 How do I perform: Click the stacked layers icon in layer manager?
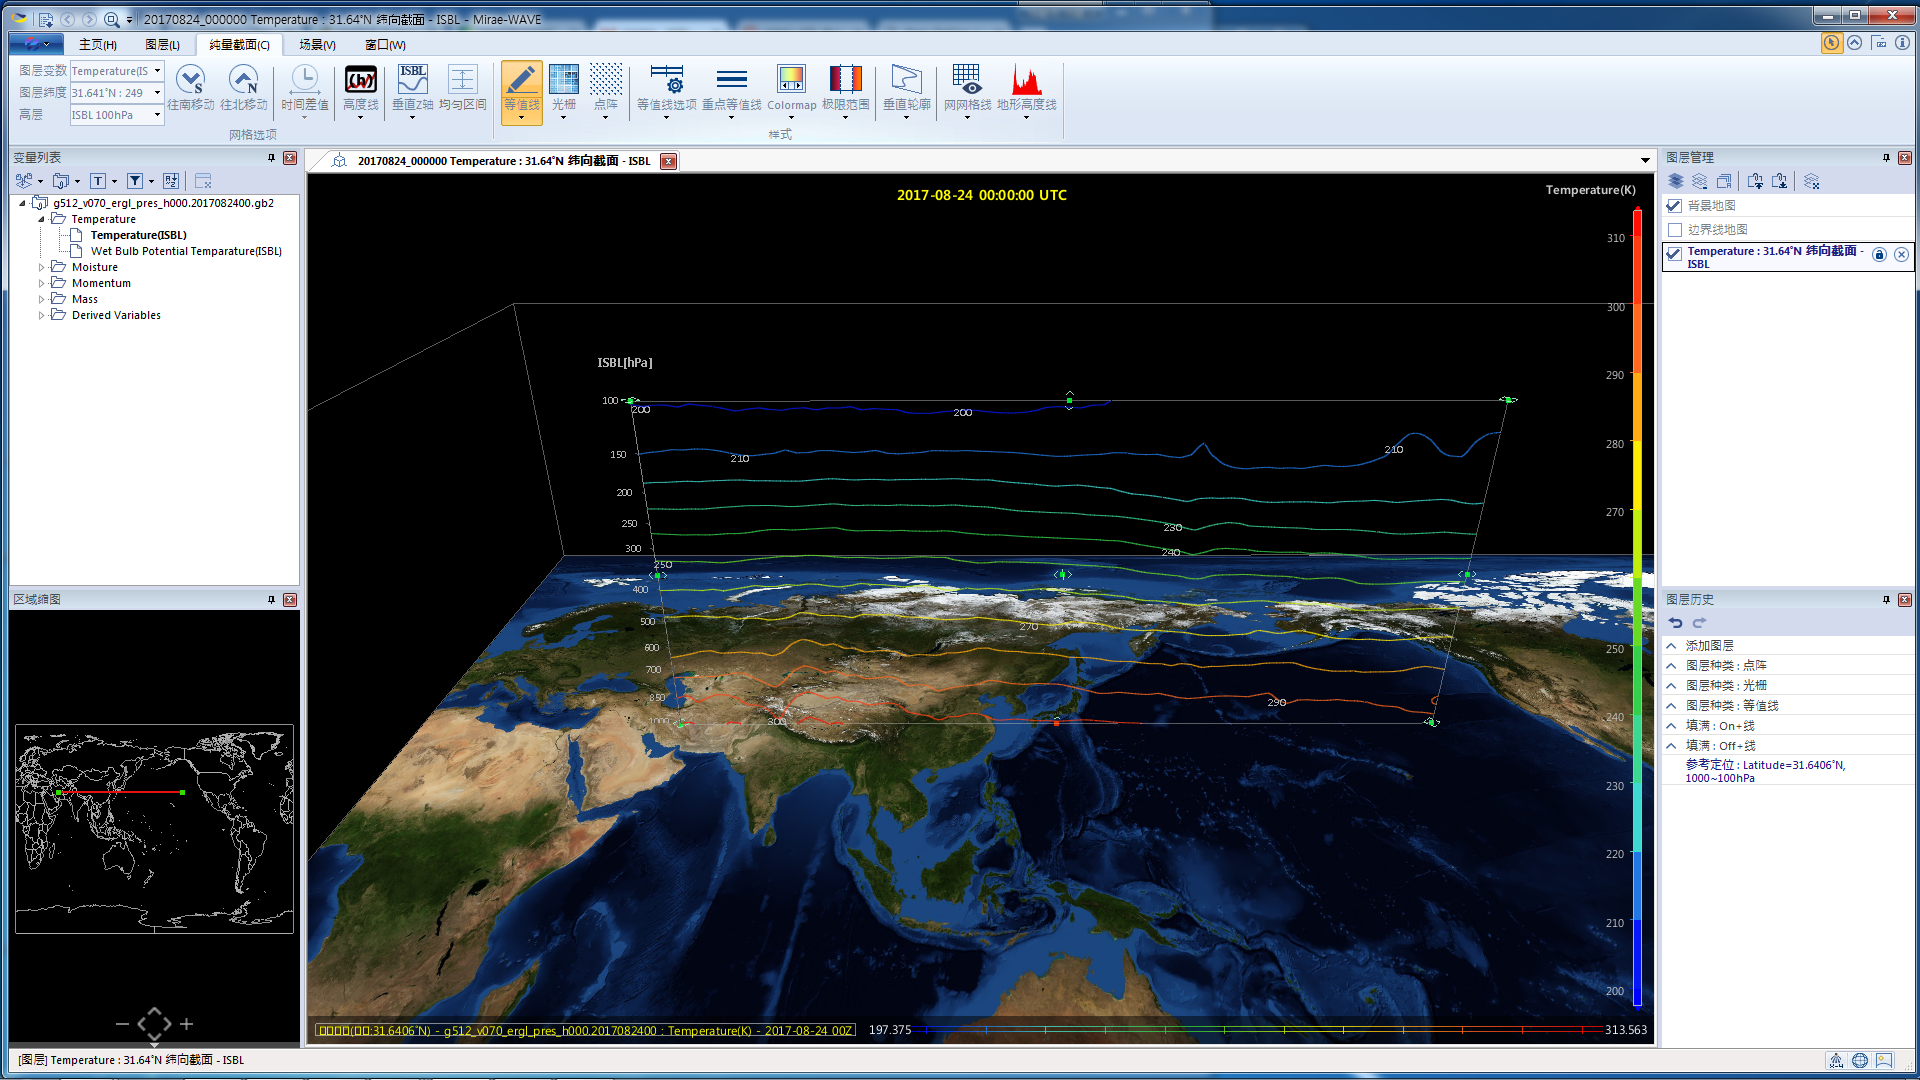coord(1676,181)
